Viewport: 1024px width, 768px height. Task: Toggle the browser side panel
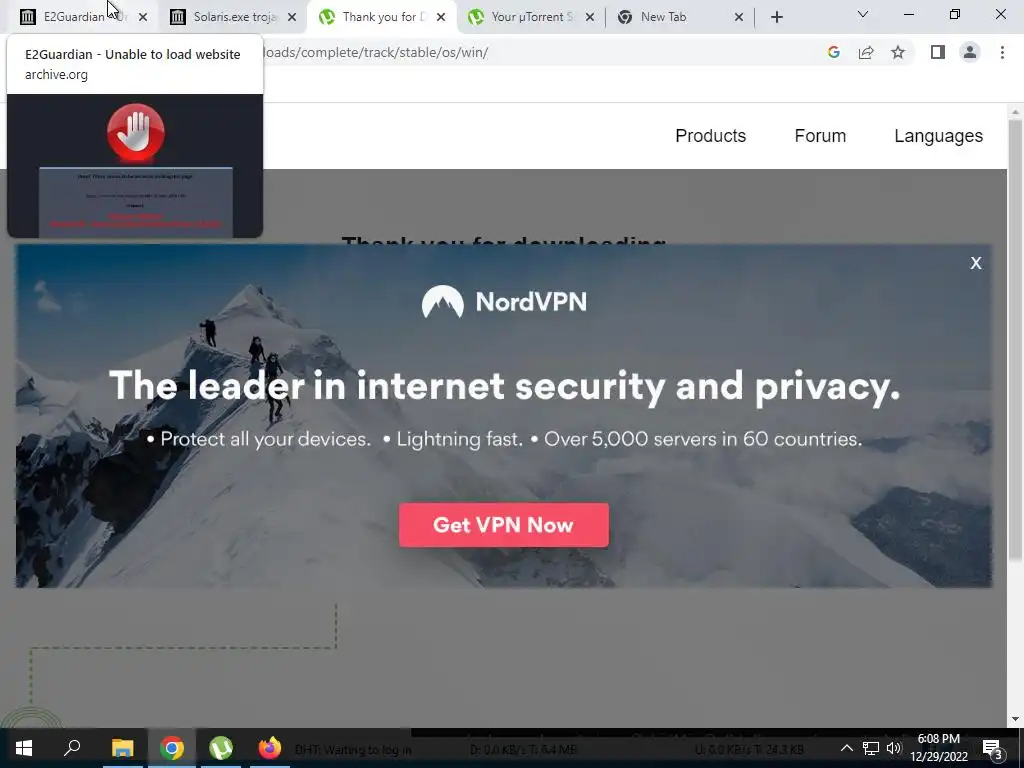tap(938, 52)
